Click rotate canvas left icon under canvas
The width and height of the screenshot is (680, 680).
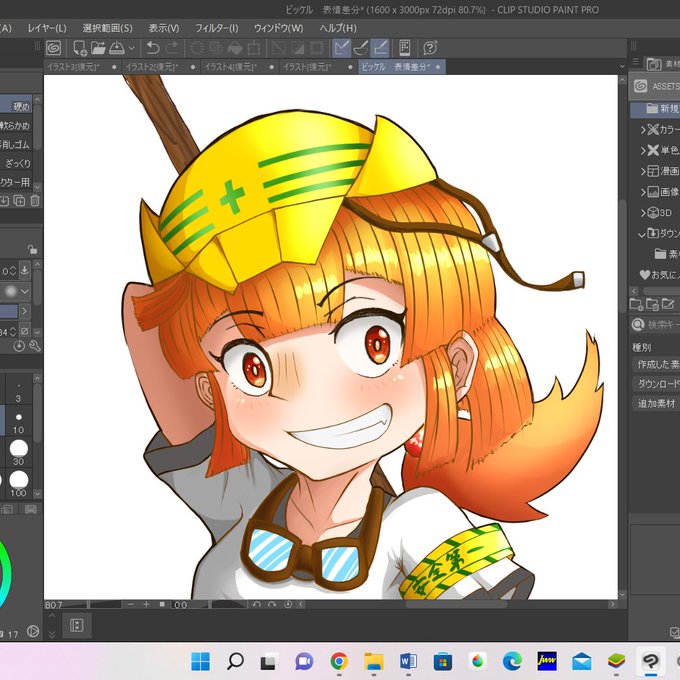(256, 604)
